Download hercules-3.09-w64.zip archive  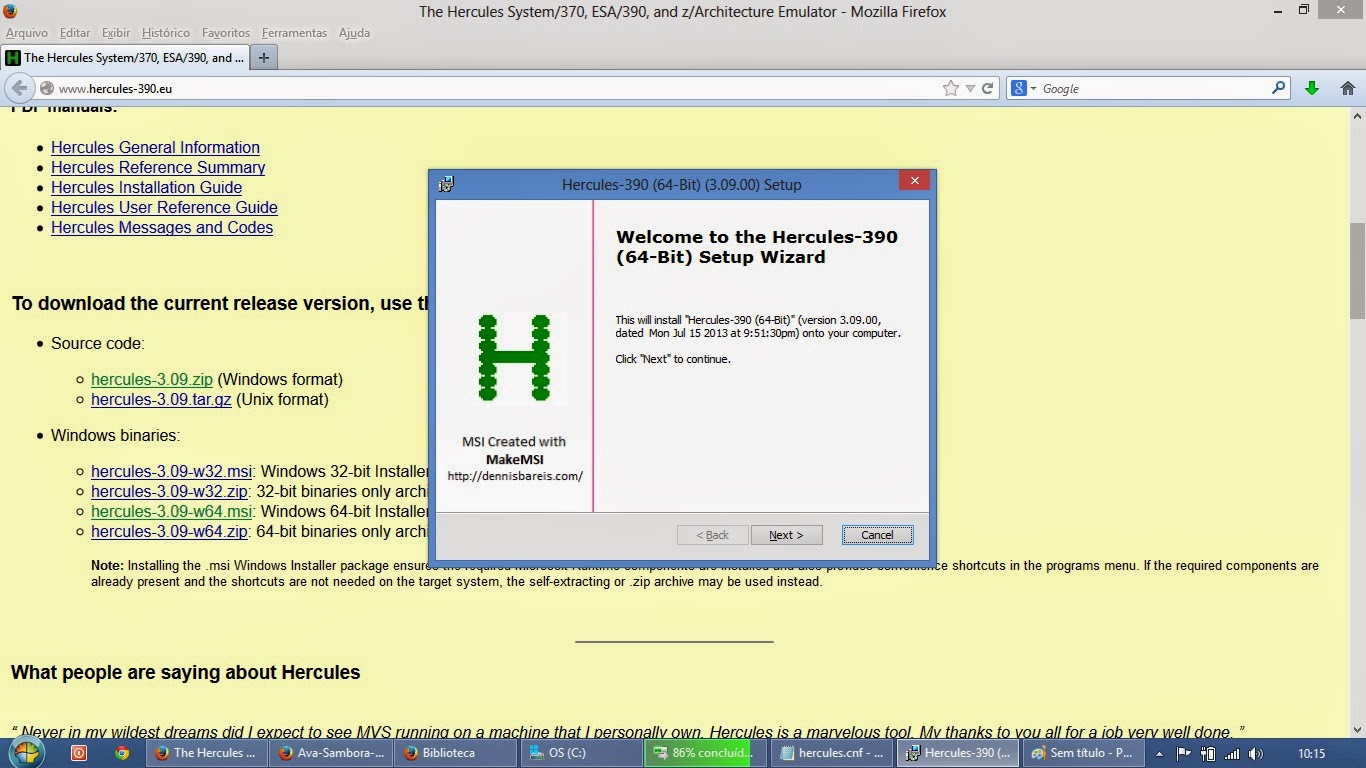click(169, 531)
